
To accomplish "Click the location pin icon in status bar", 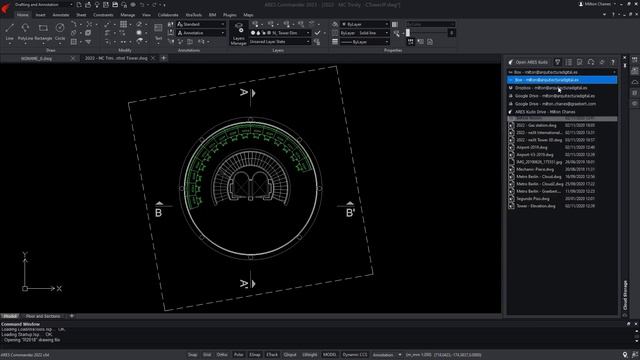I will (625, 355).
